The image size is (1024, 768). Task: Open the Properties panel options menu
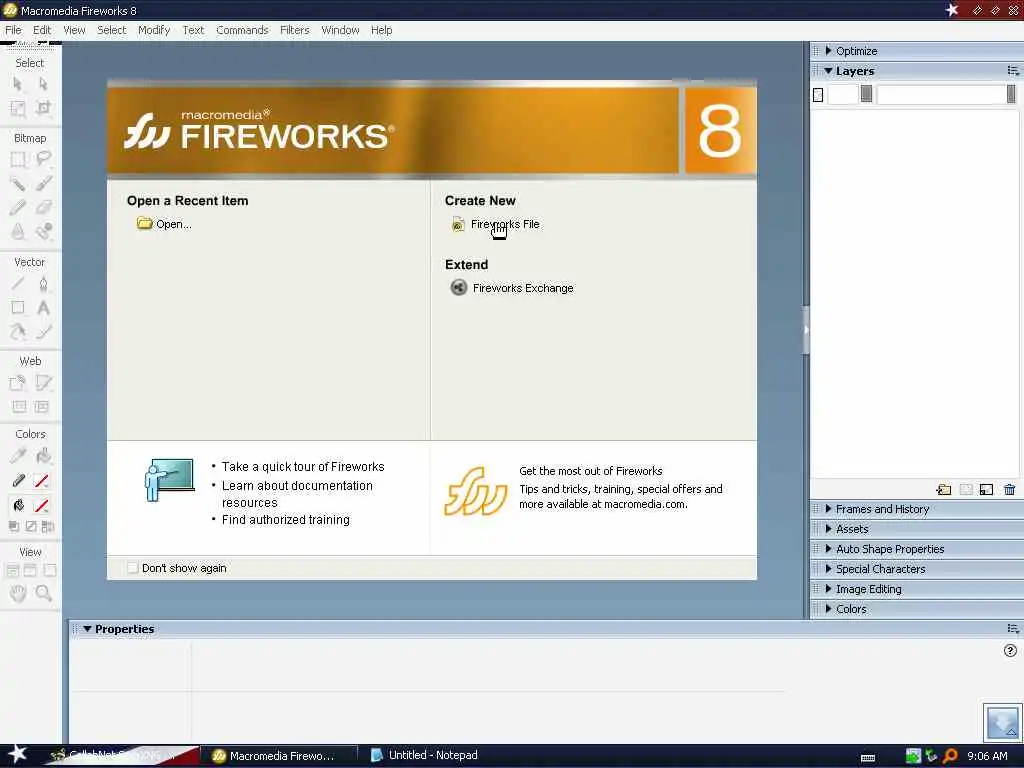tap(1013, 629)
